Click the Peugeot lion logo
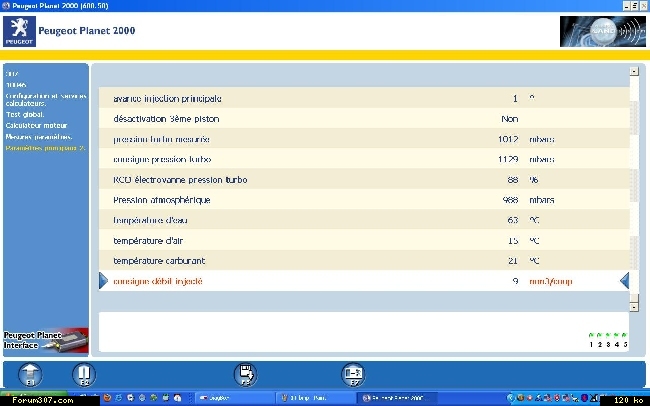Screen dimensions: 650x406 point(19,31)
